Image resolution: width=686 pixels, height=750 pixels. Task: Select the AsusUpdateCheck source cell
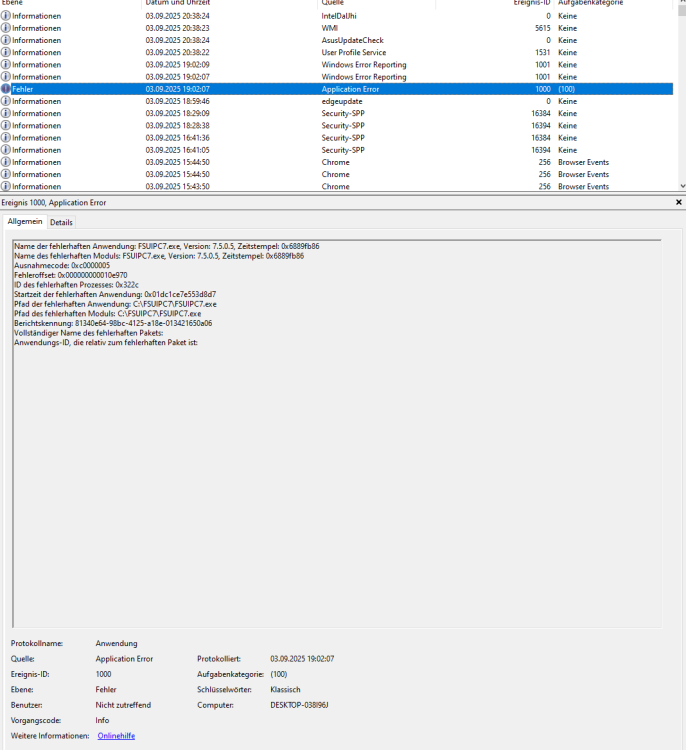353,40
